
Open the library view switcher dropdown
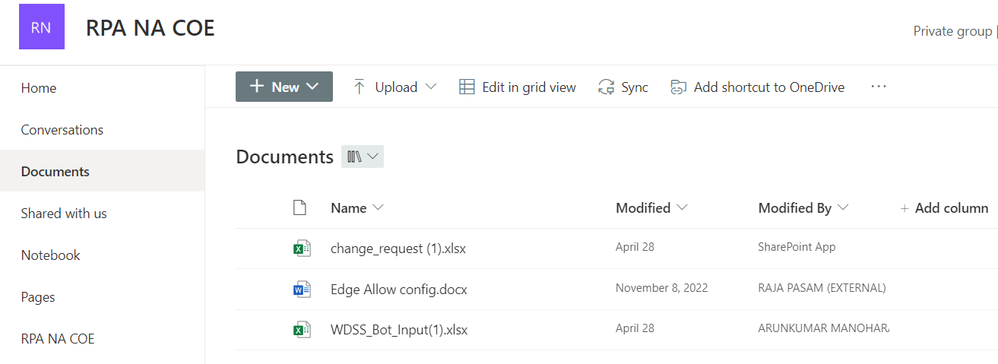tap(362, 157)
